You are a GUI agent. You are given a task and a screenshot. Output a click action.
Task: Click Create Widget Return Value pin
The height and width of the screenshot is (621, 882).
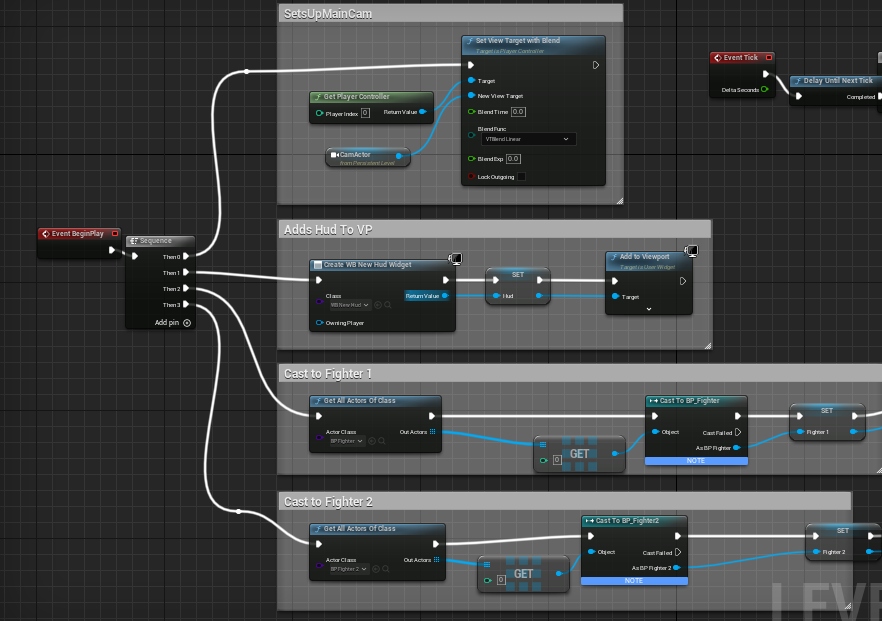pyautogui.click(x=445, y=295)
